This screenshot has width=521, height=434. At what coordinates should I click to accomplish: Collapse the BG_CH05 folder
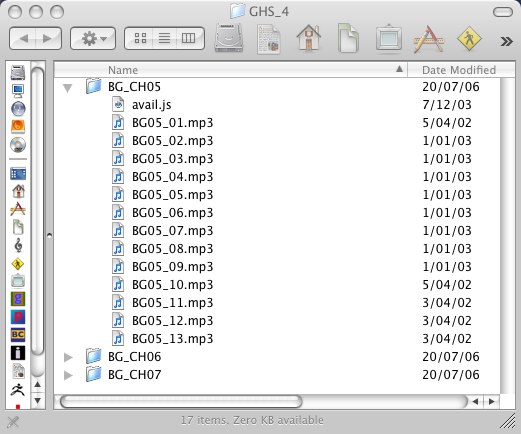pos(68,88)
